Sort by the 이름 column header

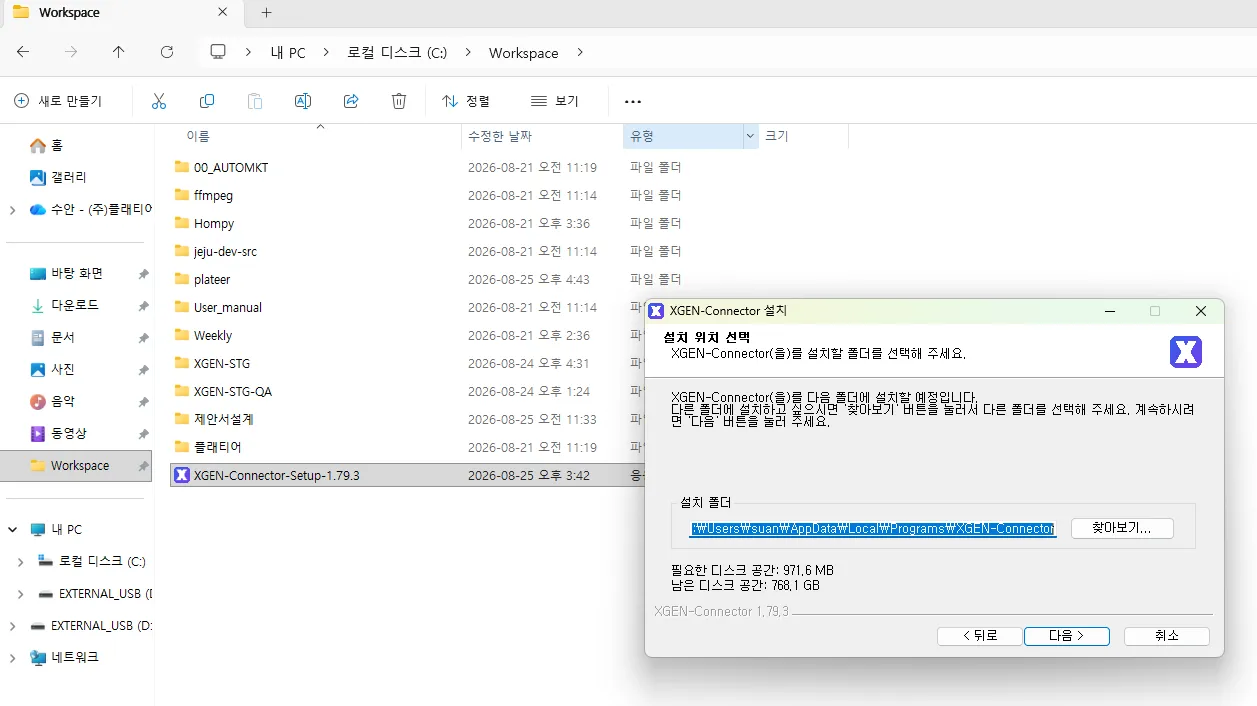(198, 136)
